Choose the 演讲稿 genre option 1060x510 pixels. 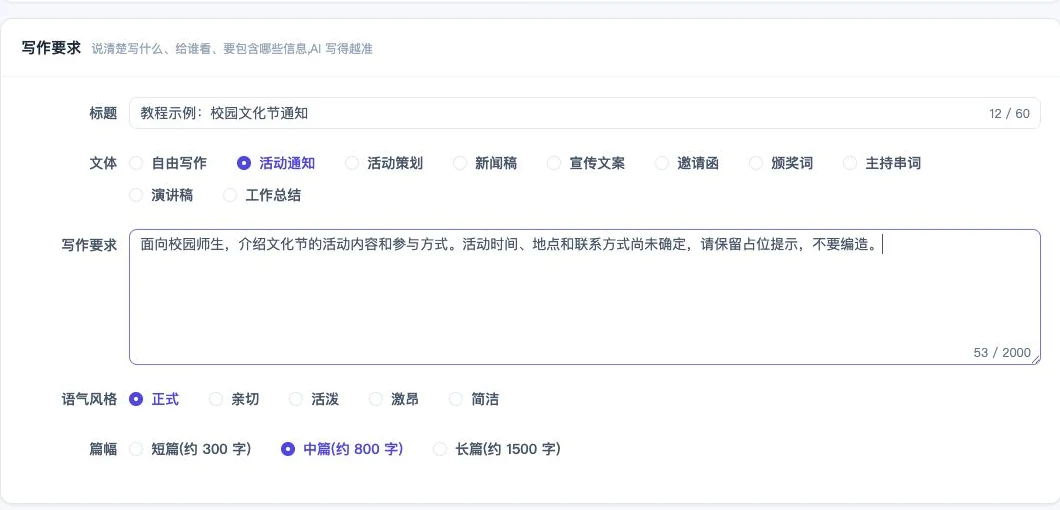pos(162,195)
